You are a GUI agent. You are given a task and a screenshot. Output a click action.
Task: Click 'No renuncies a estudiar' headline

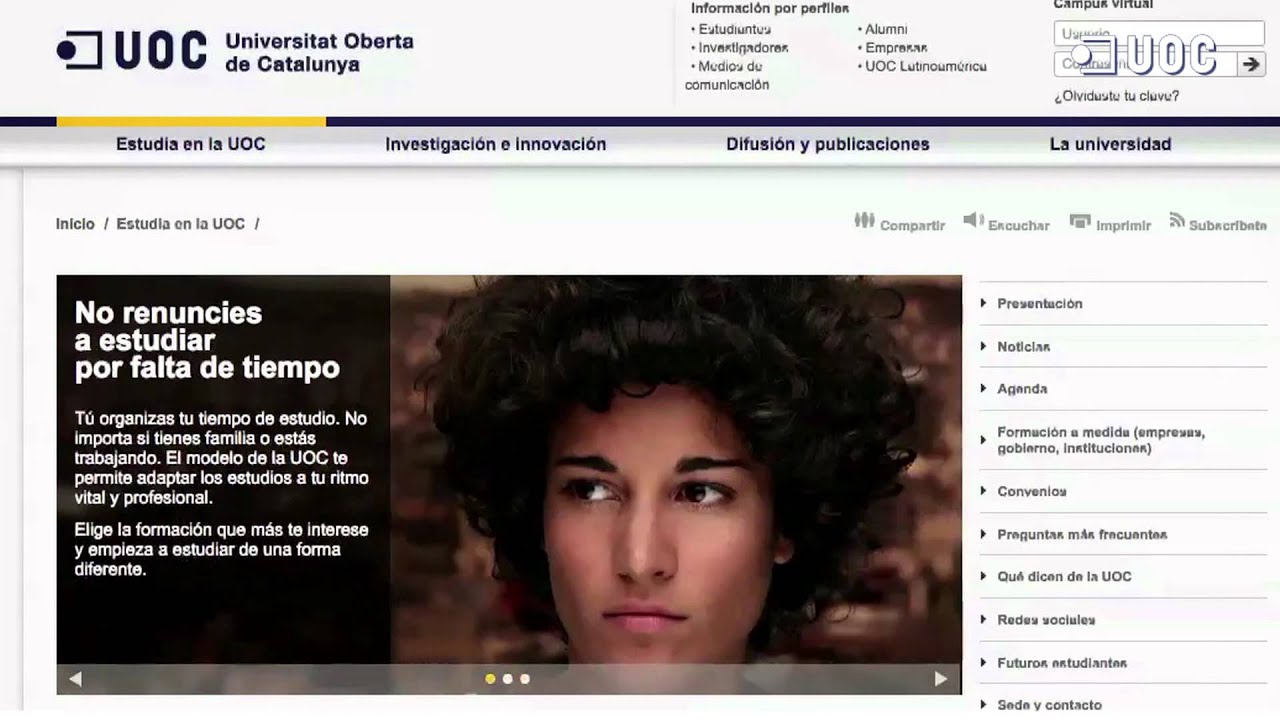[x=207, y=340]
